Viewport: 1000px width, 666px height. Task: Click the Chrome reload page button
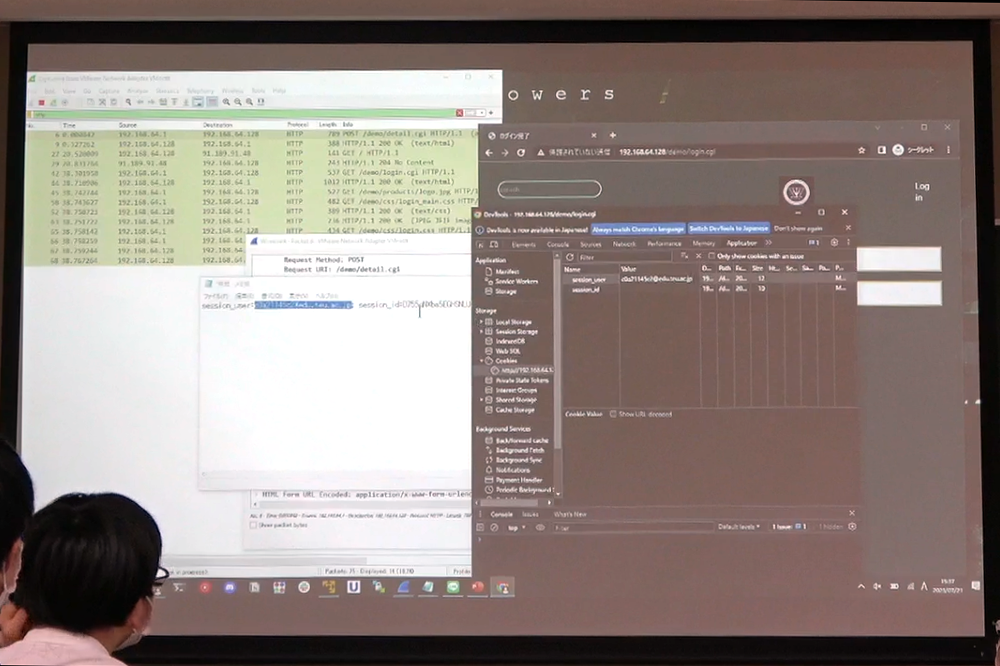click(x=521, y=152)
